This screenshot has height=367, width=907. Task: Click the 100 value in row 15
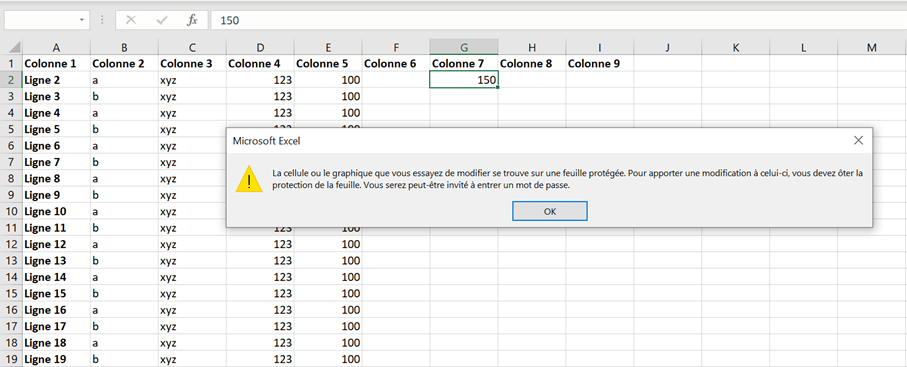(x=328, y=293)
